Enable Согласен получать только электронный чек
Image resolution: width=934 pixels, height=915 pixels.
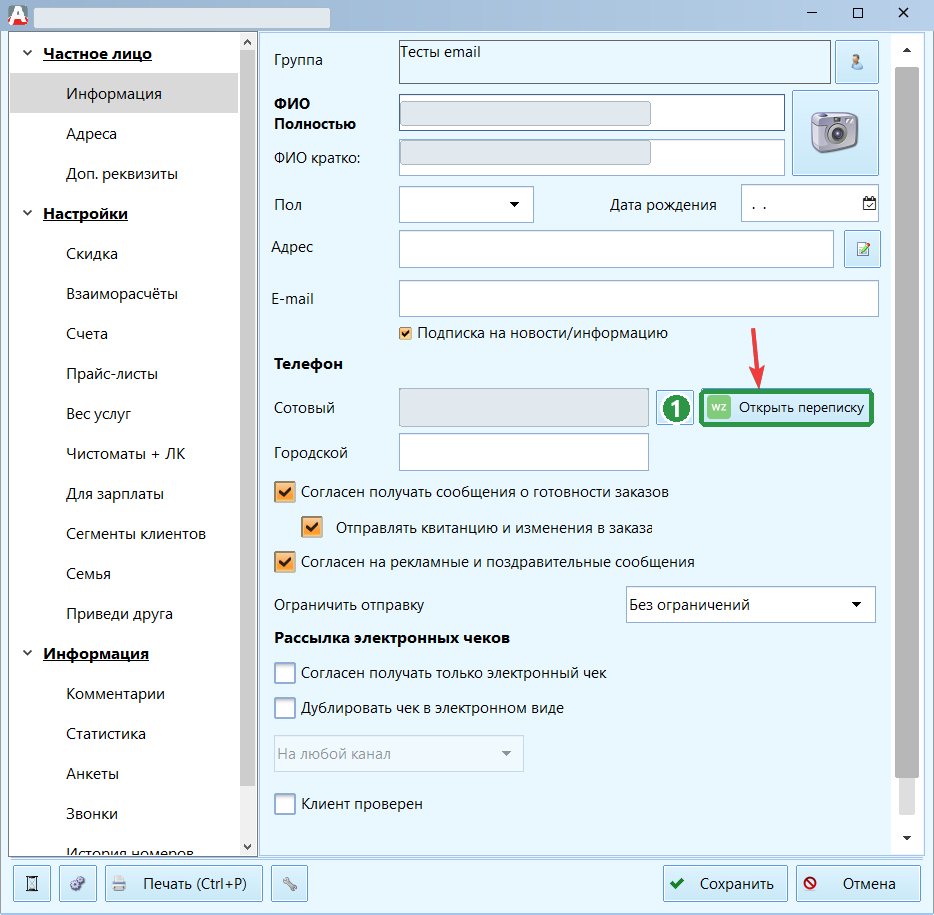pos(285,673)
